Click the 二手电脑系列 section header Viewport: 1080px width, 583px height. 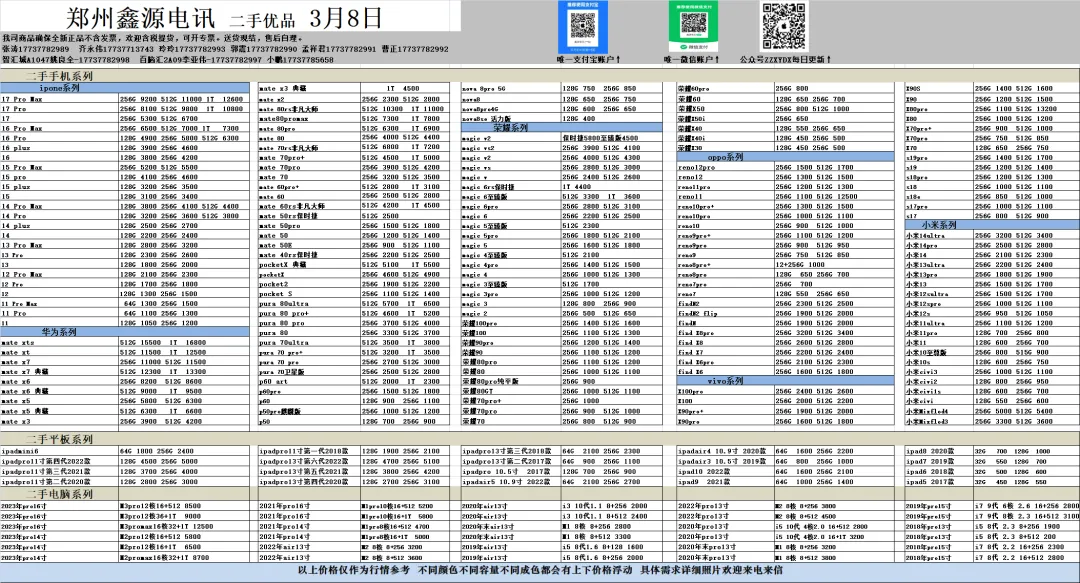[59, 494]
